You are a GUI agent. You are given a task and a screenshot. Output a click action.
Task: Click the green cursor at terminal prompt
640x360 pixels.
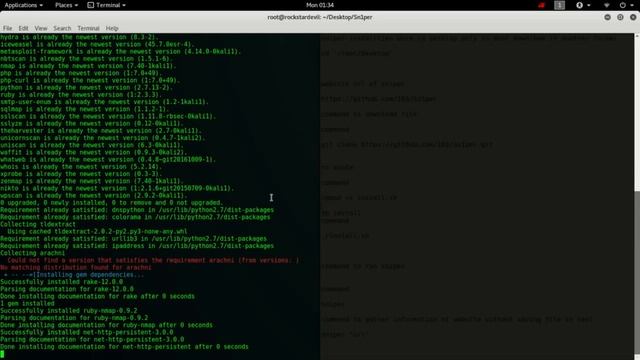click(x=2, y=354)
